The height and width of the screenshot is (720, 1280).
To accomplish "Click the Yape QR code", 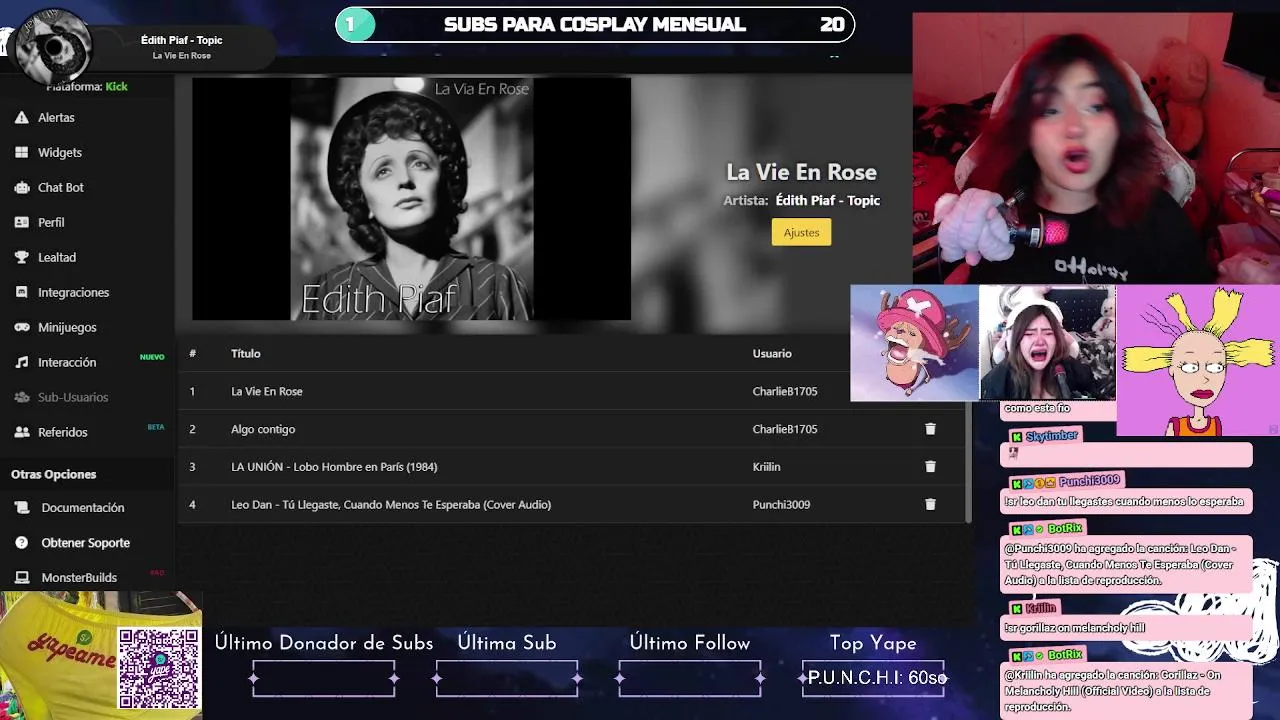I will pos(159,668).
